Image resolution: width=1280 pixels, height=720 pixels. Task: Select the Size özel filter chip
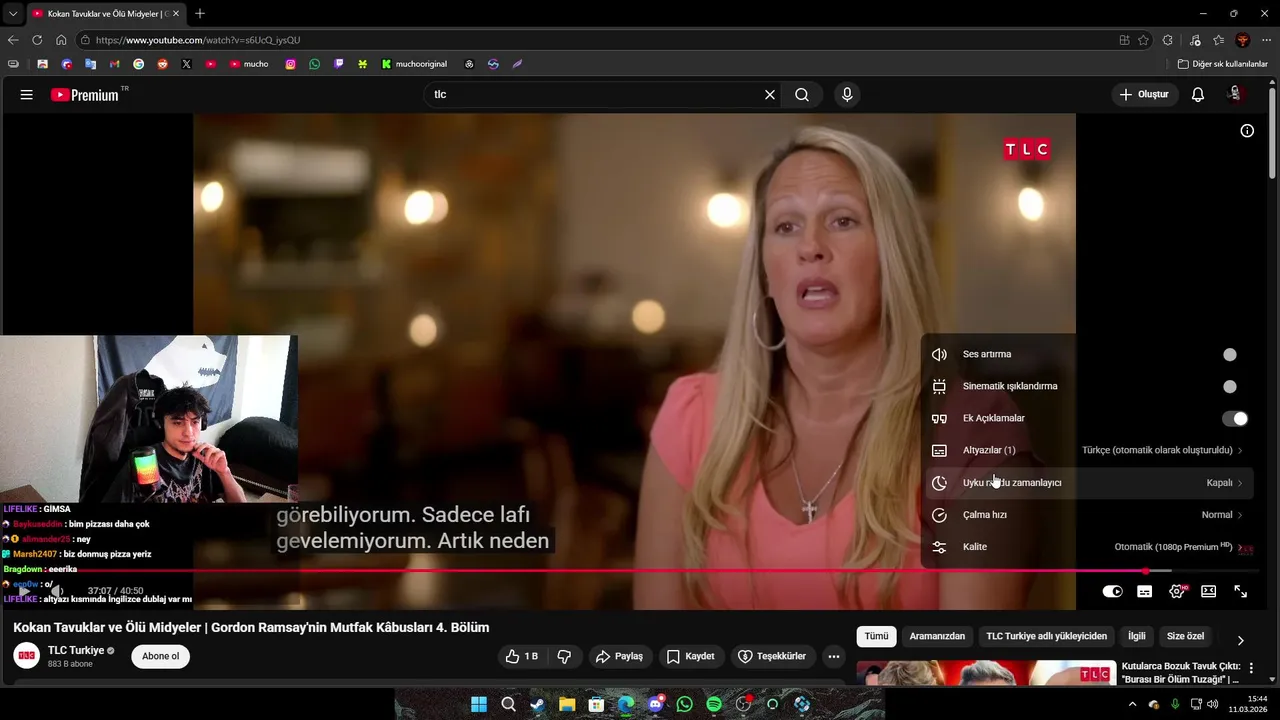pos(1186,636)
